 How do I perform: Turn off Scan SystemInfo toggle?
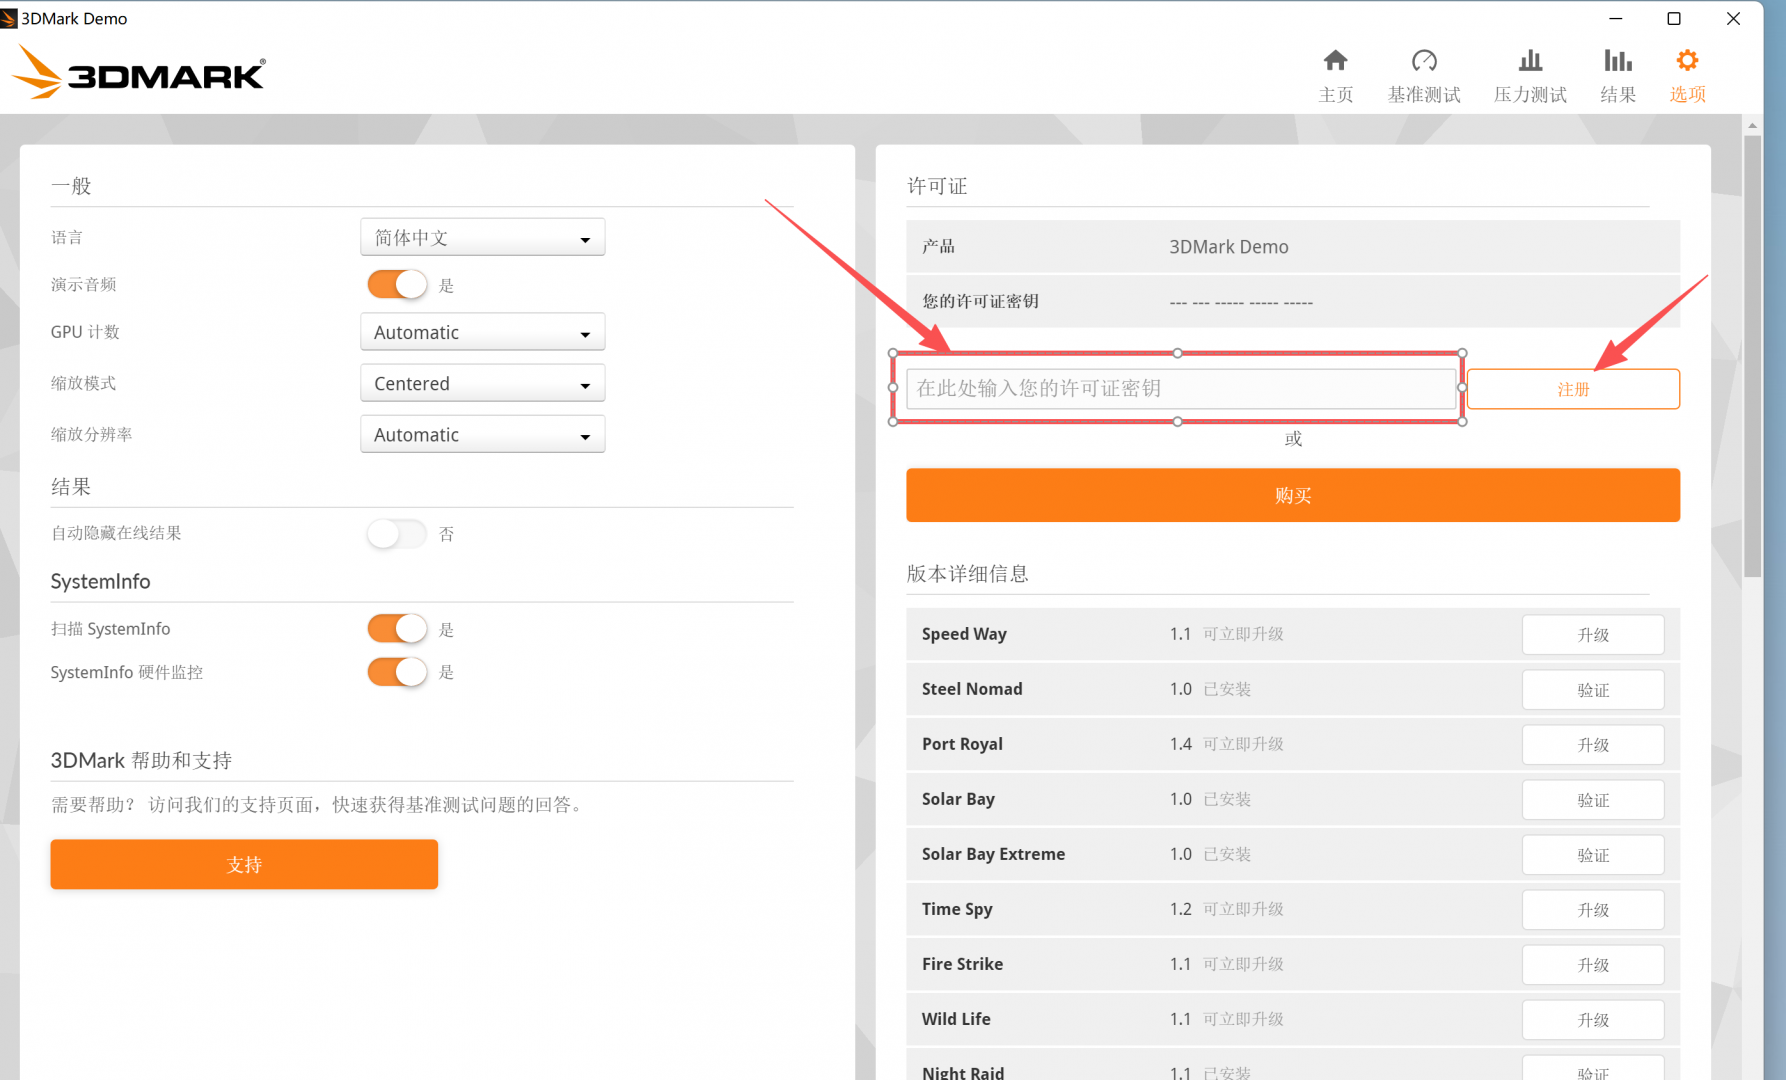pos(397,629)
